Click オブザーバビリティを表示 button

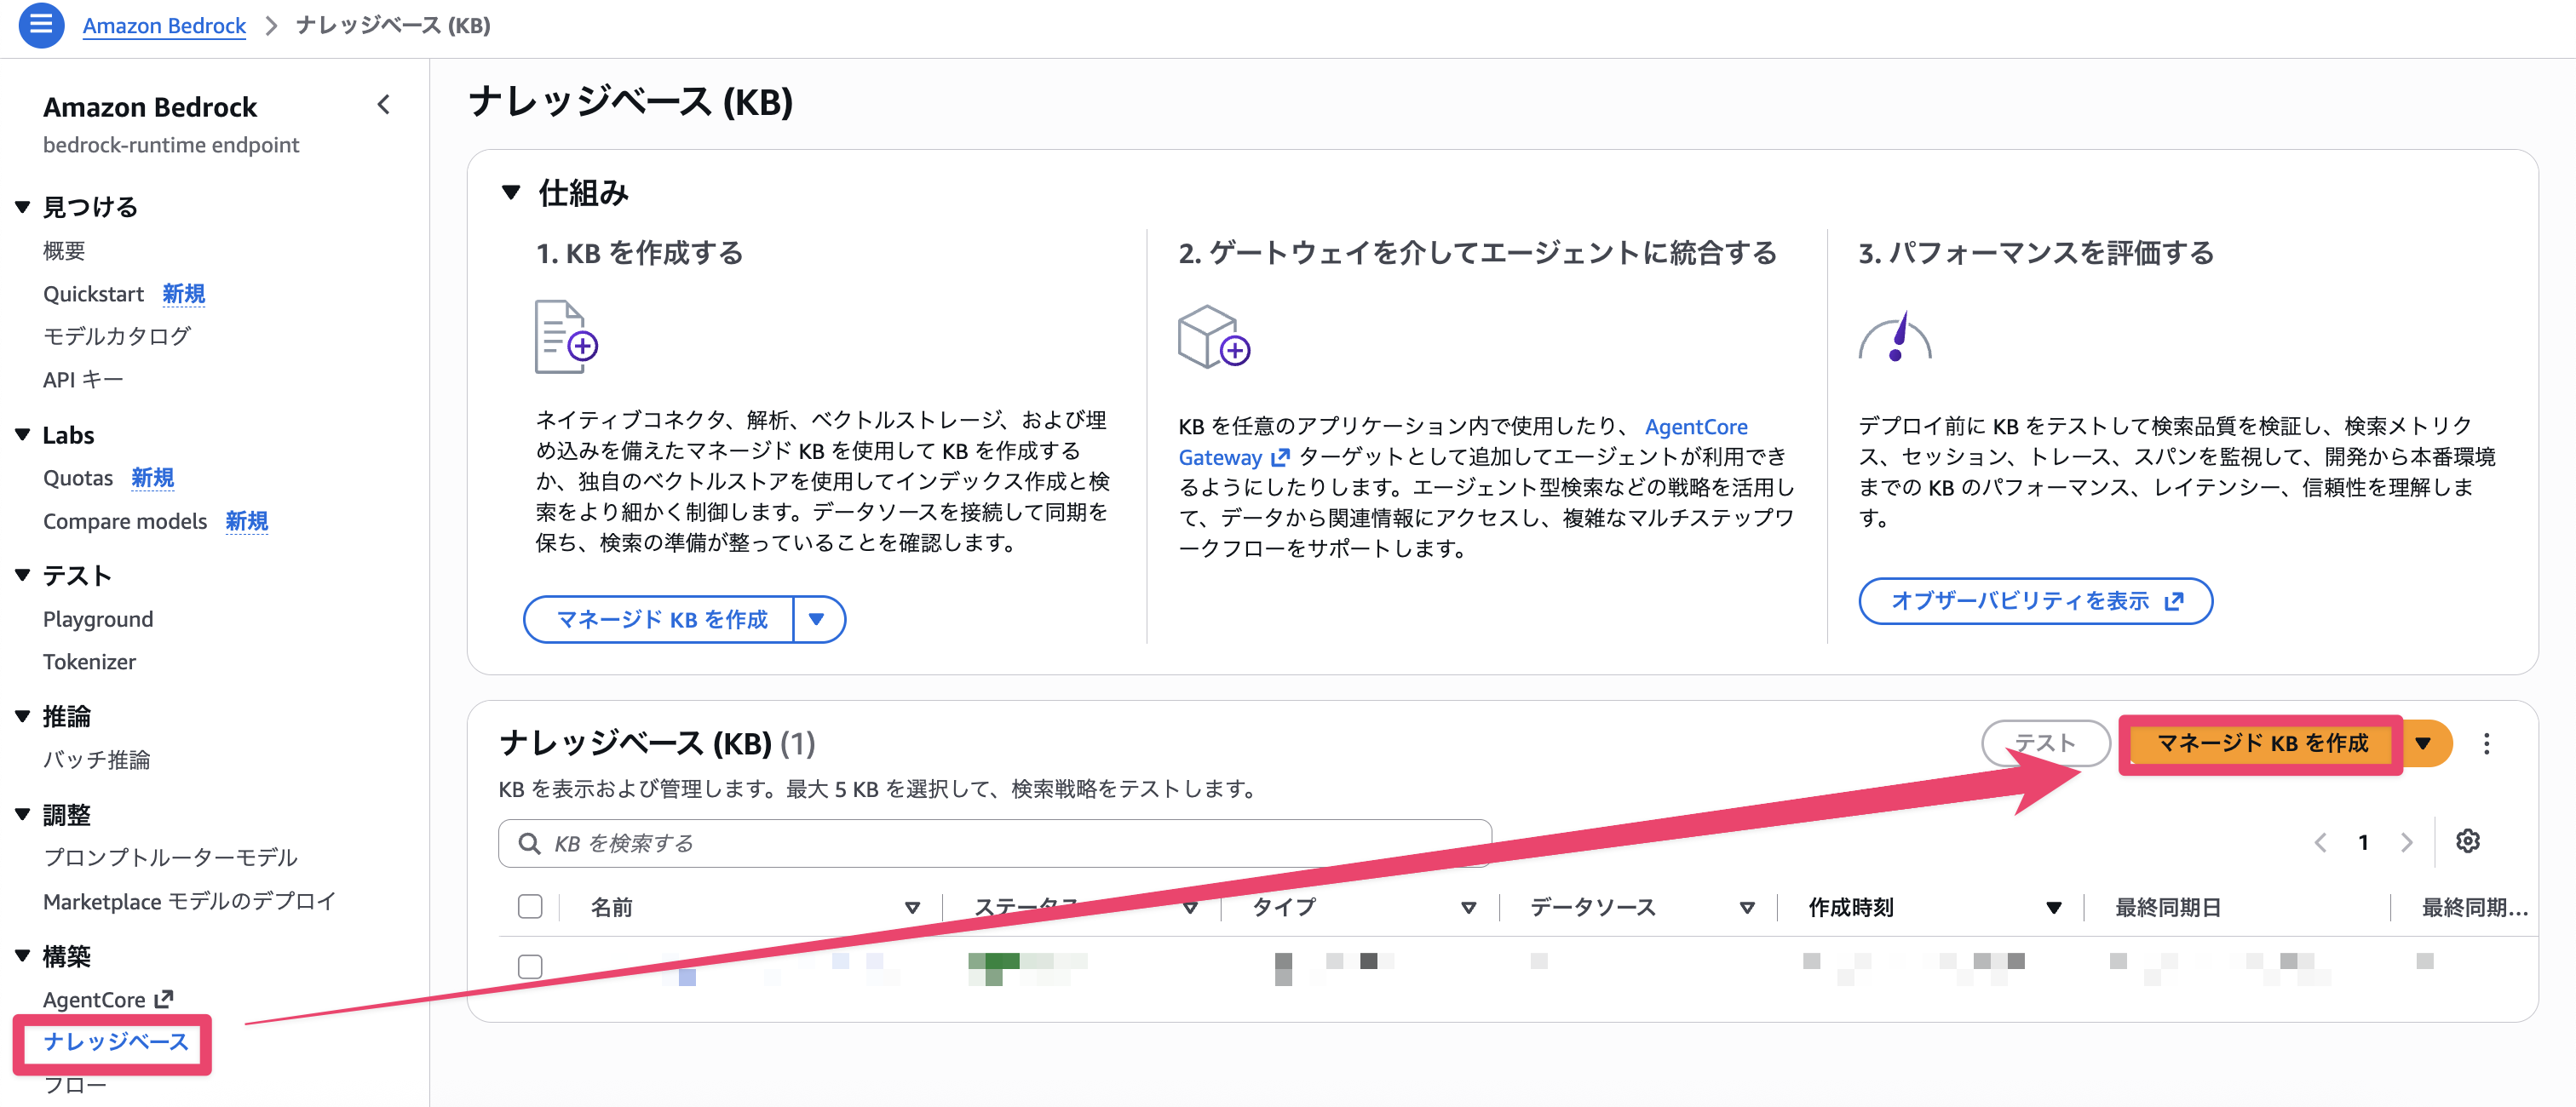pyautogui.click(x=2035, y=601)
